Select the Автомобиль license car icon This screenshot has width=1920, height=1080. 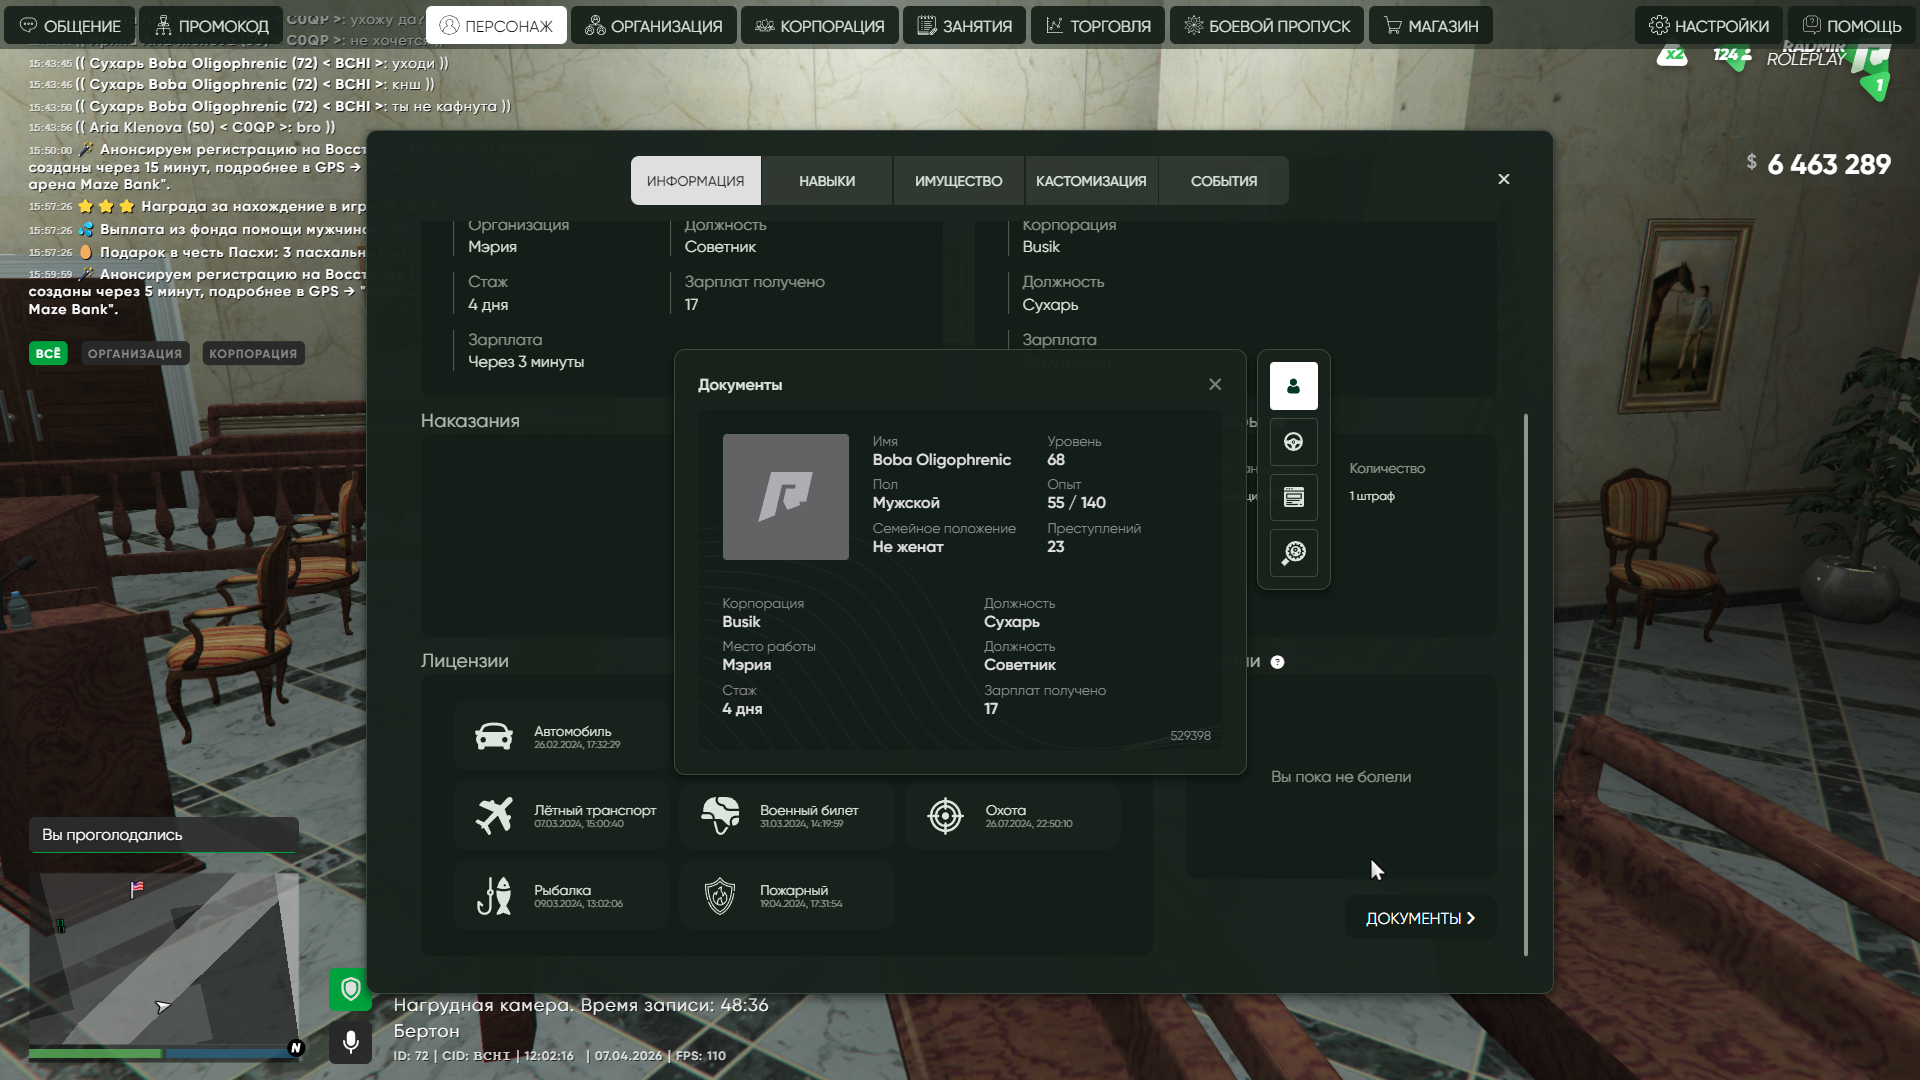click(x=494, y=737)
